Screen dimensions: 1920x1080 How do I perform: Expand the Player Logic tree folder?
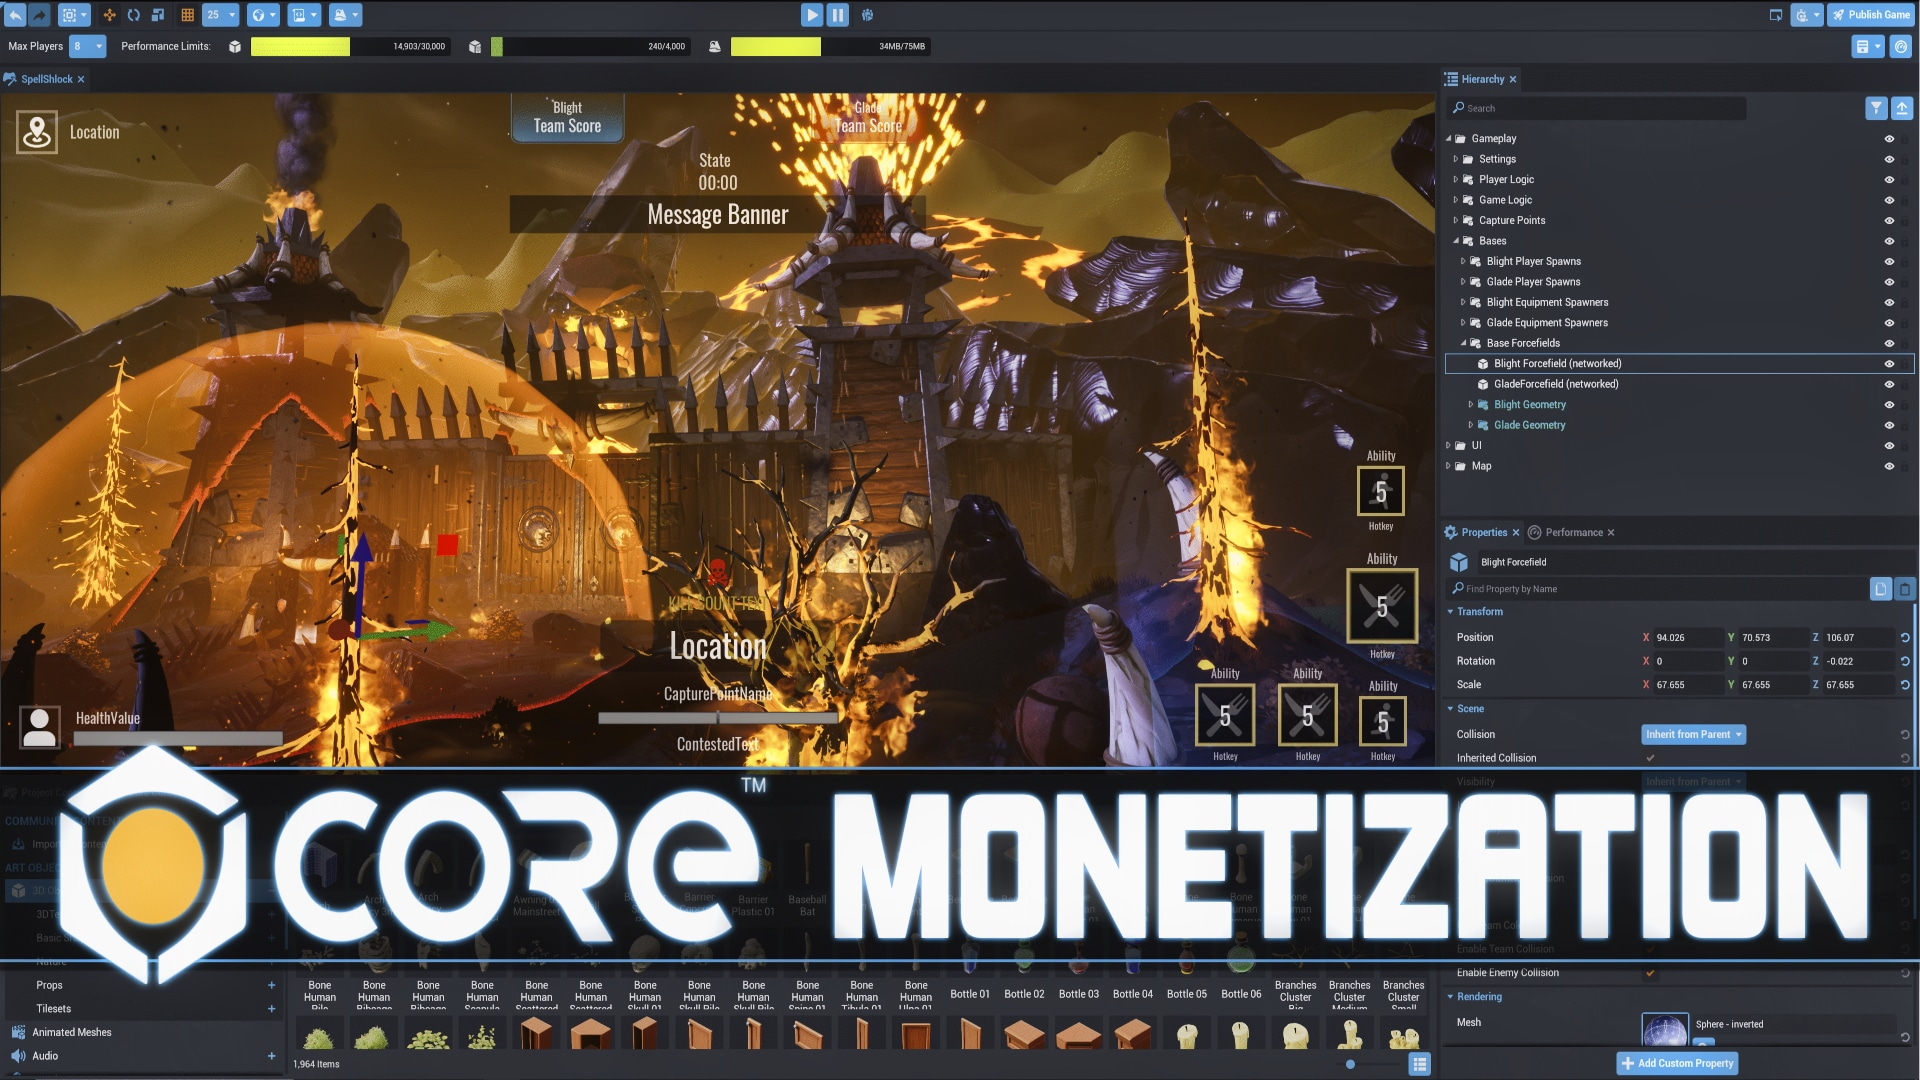(x=1456, y=180)
